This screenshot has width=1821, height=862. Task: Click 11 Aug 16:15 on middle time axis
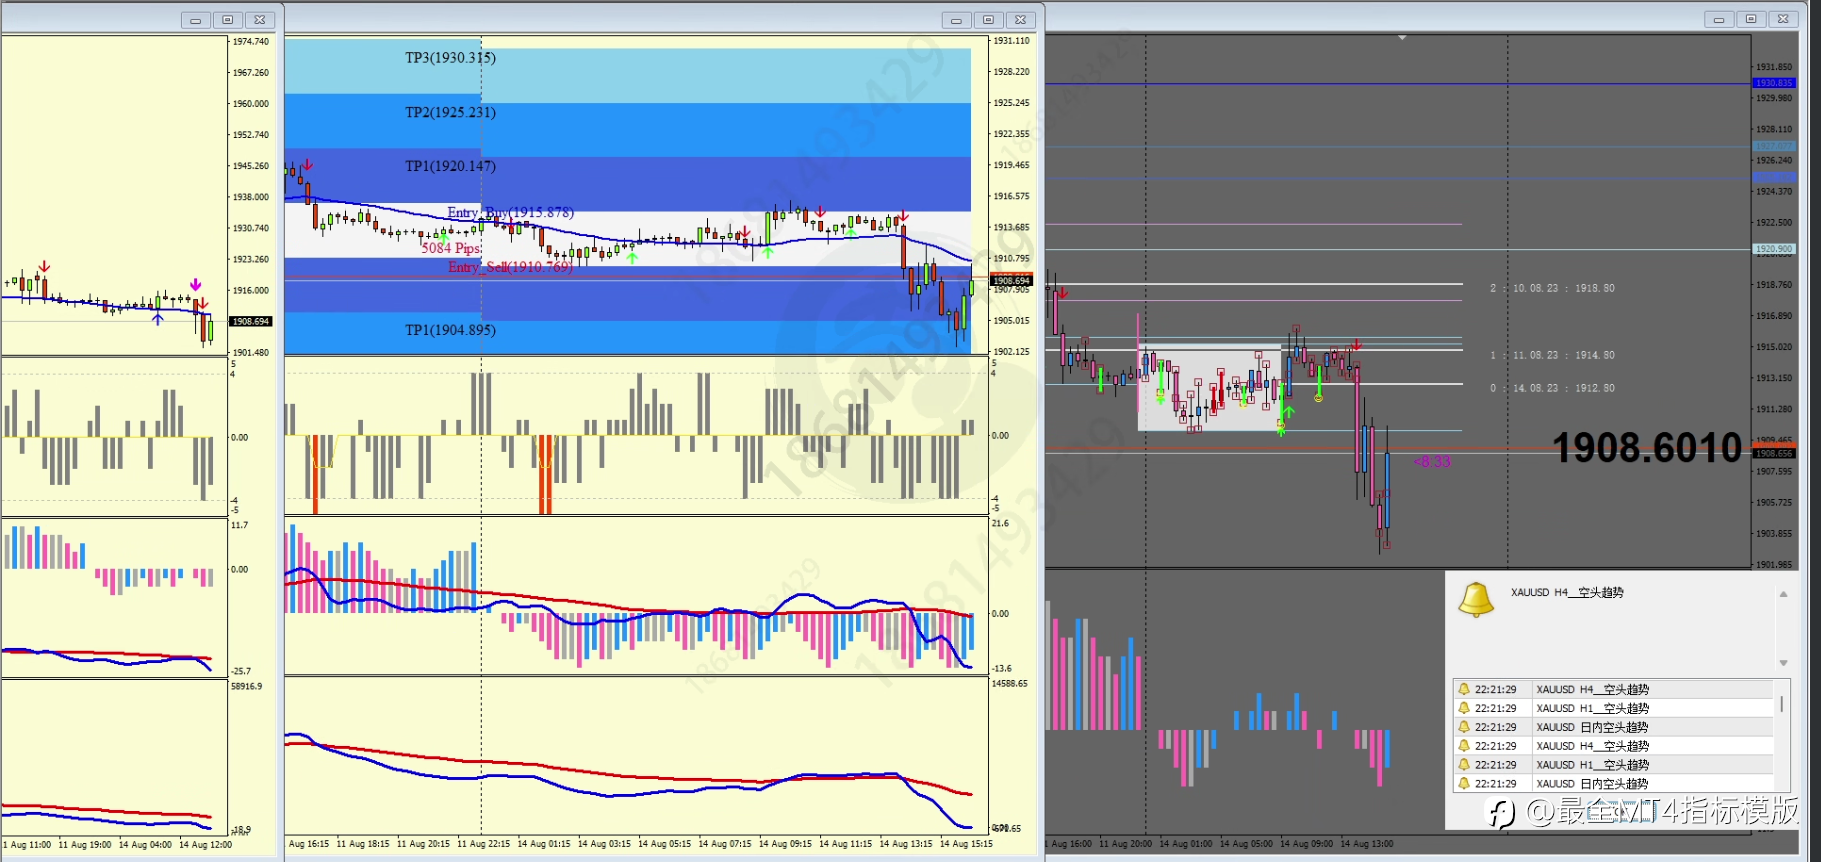click(309, 844)
